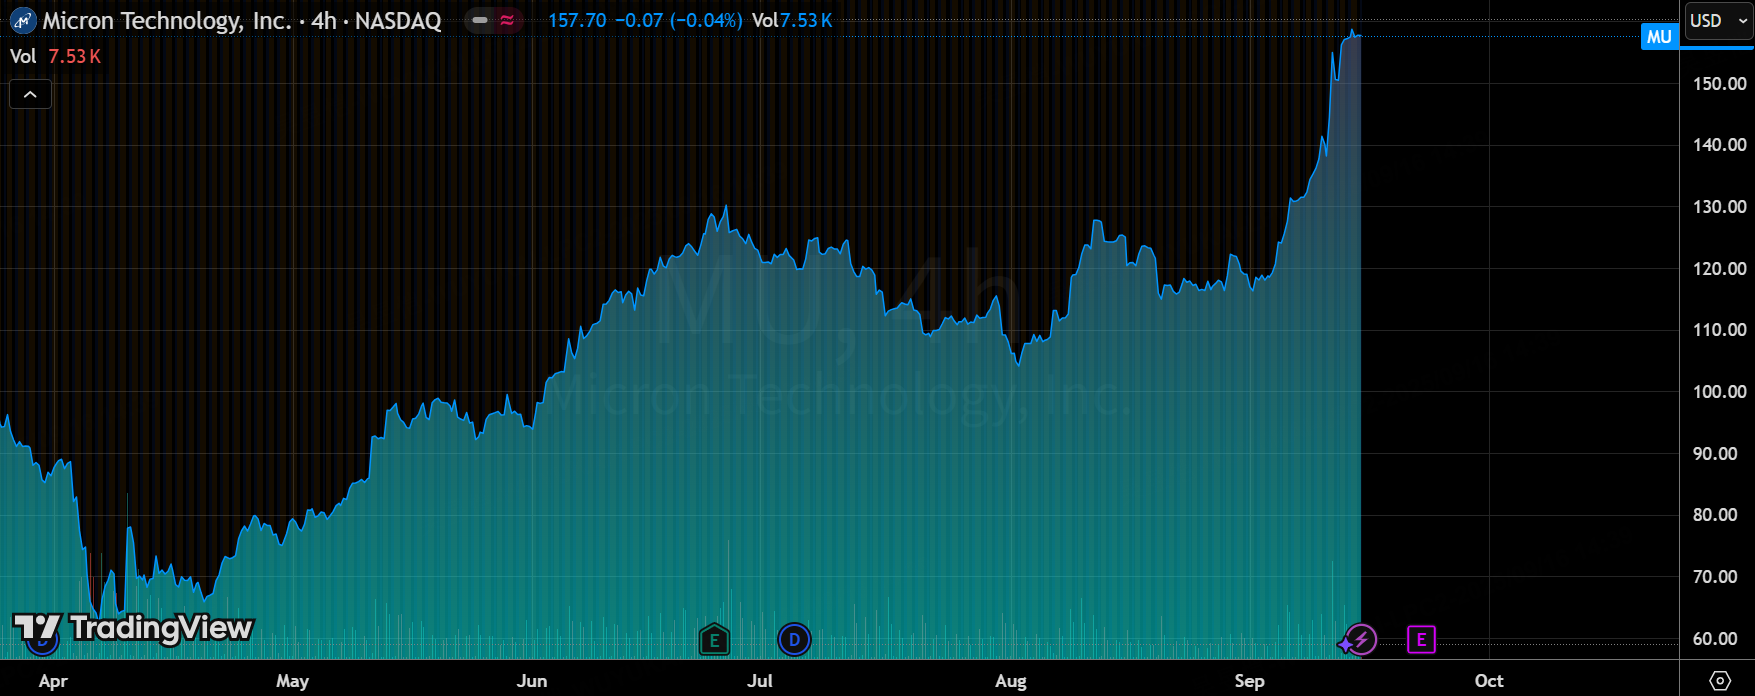The height and width of the screenshot is (696, 1755).
Task: Click the blue MU price label
Action: click(1659, 37)
